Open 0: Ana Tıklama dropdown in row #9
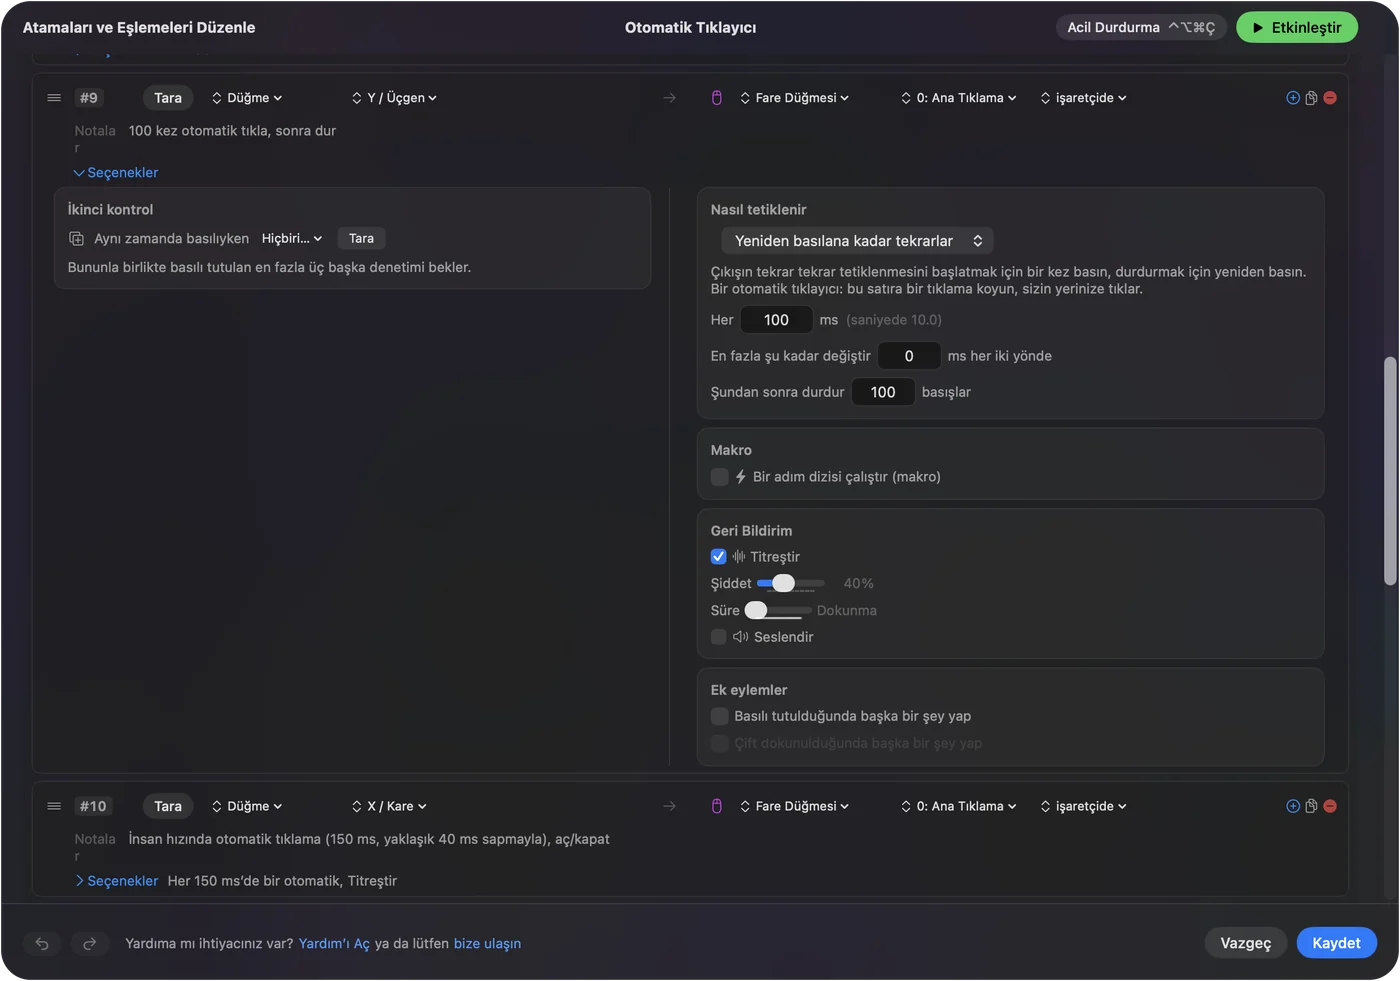Viewport: 1400px width, 981px height. coord(959,98)
